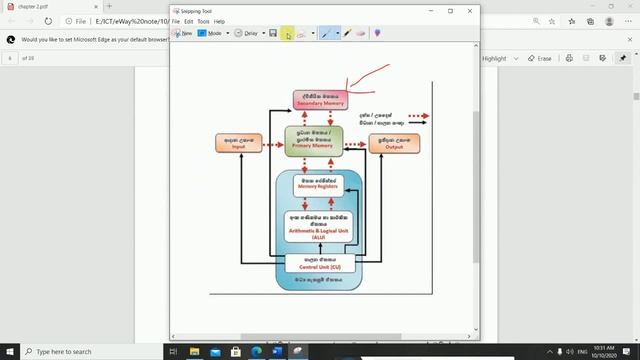Open Collections in Edge
640x360 pixels.
pyautogui.click(x=590, y=21)
